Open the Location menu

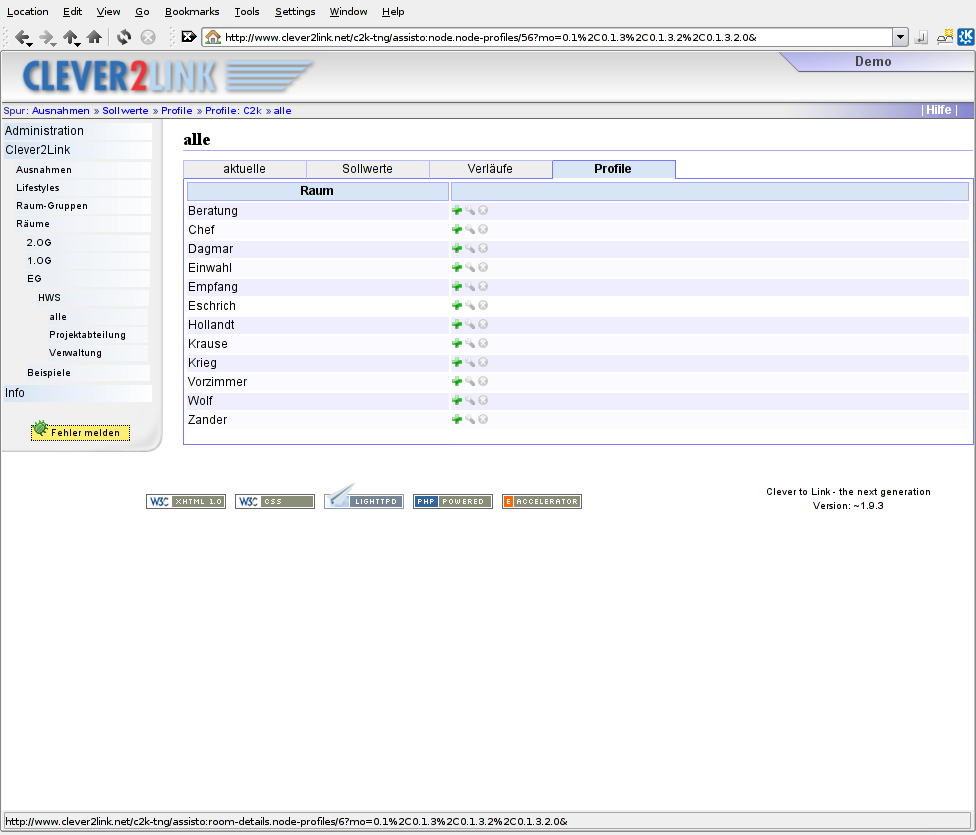click(x=27, y=11)
